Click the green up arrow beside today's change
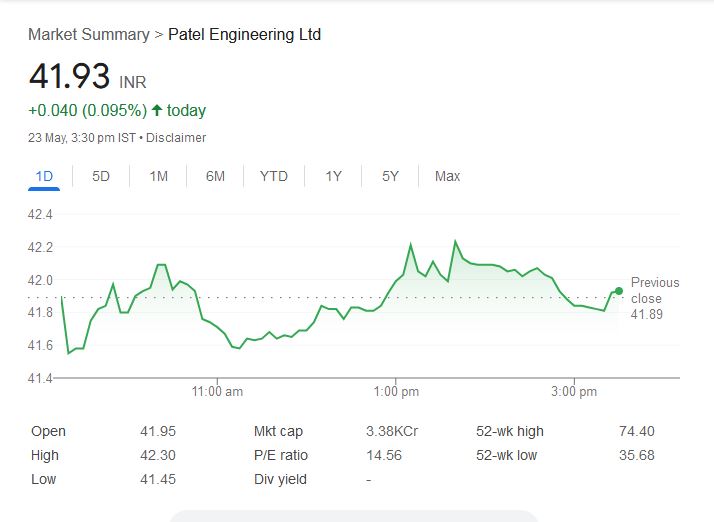The height and width of the screenshot is (522, 714). click(x=157, y=110)
